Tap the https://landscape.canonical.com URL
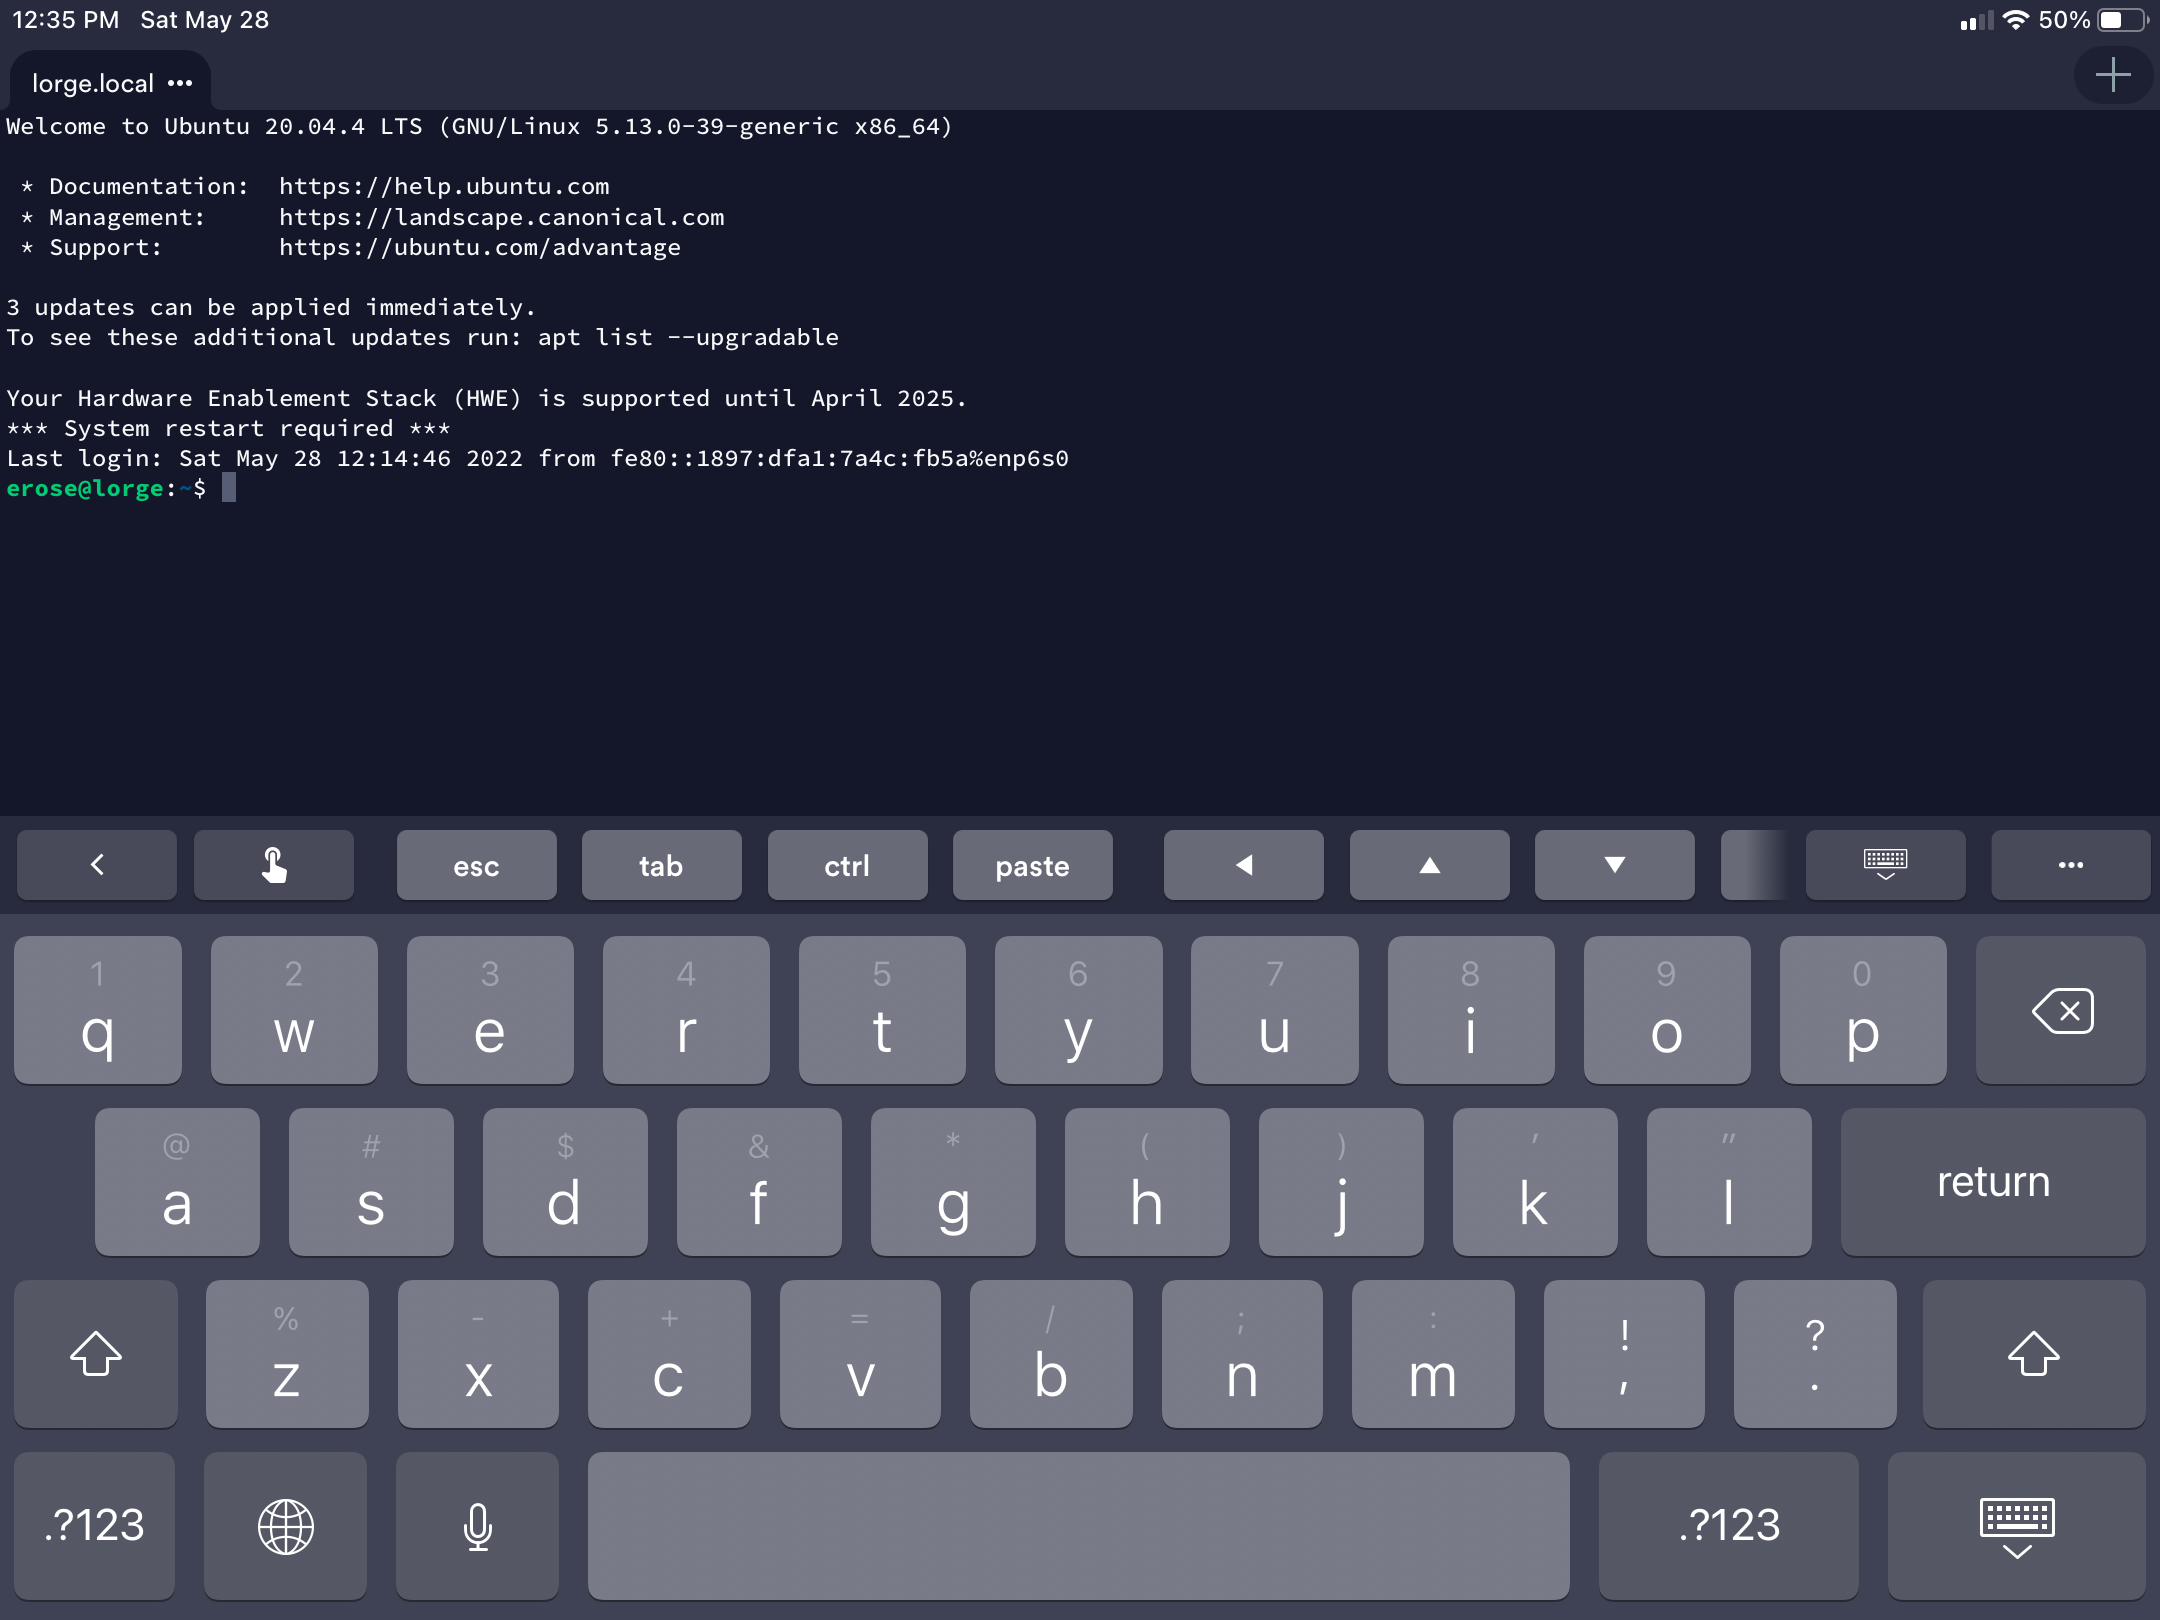The width and height of the screenshot is (2160, 1620). (x=502, y=217)
